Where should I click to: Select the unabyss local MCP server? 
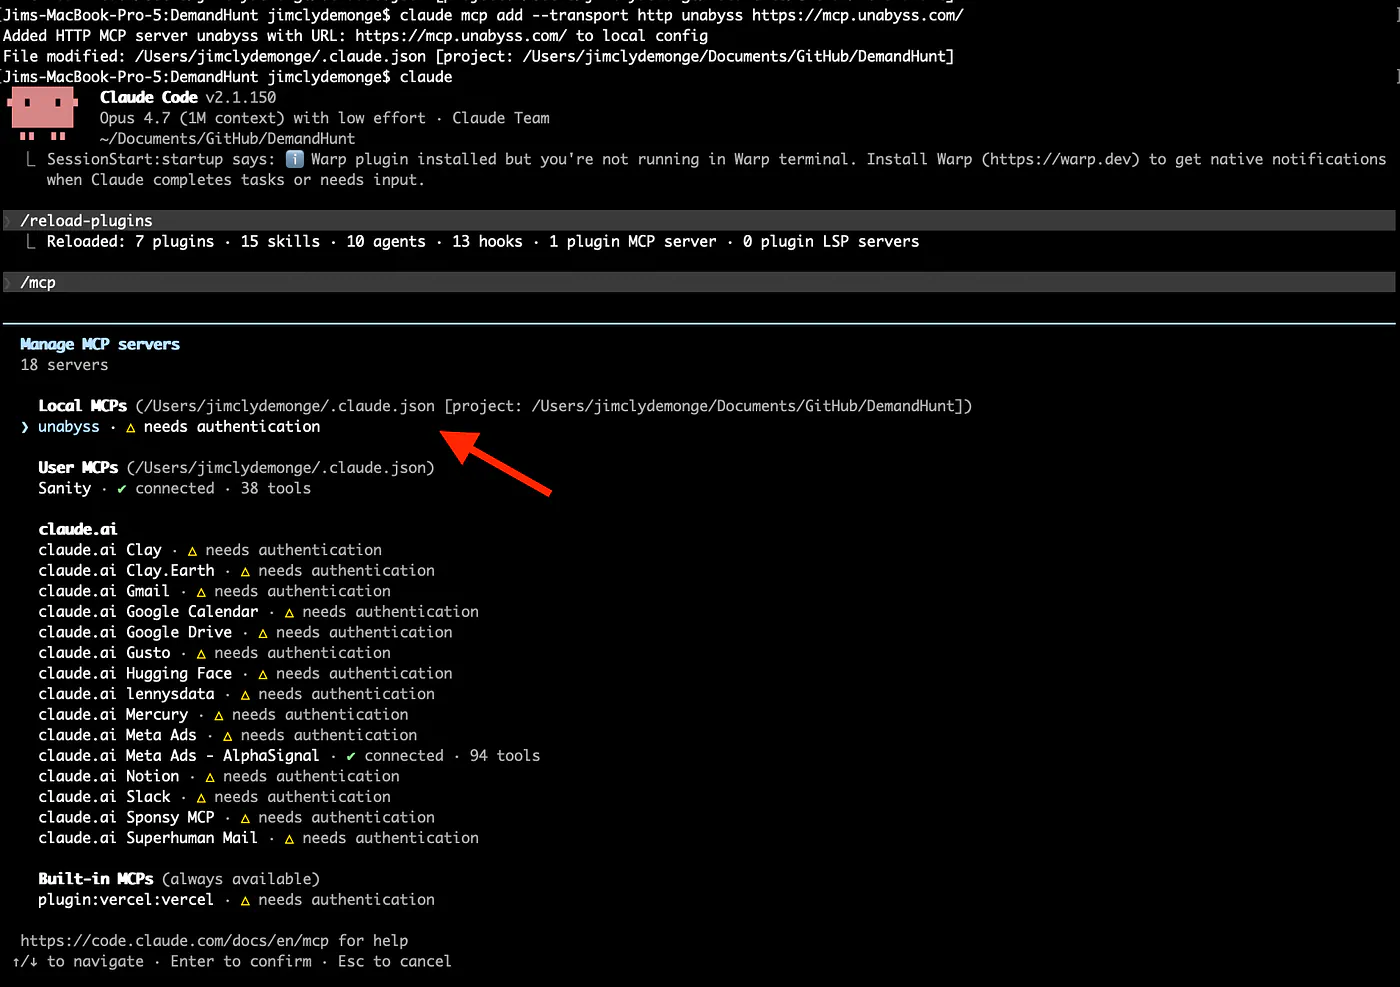pos(69,427)
